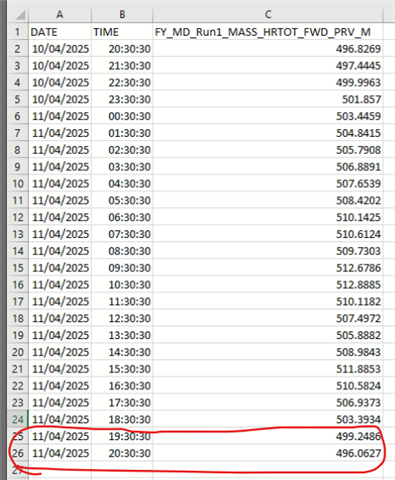Select the cell with value 510.1425
Viewport: 395px width, 480px height.
coord(268,217)
